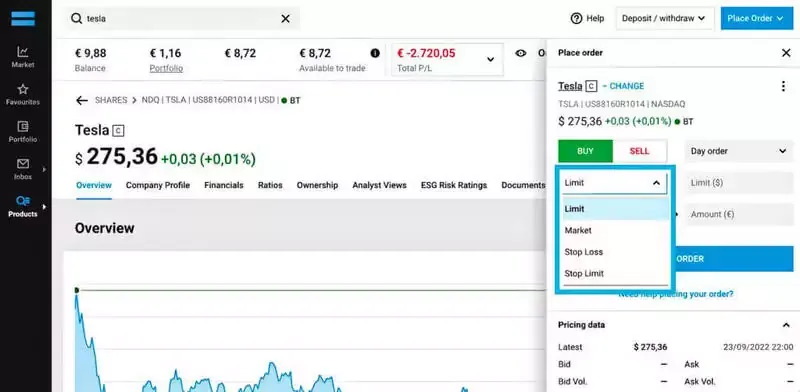
Task: Switch to the Ownership tab
Action: coord(317,185)
